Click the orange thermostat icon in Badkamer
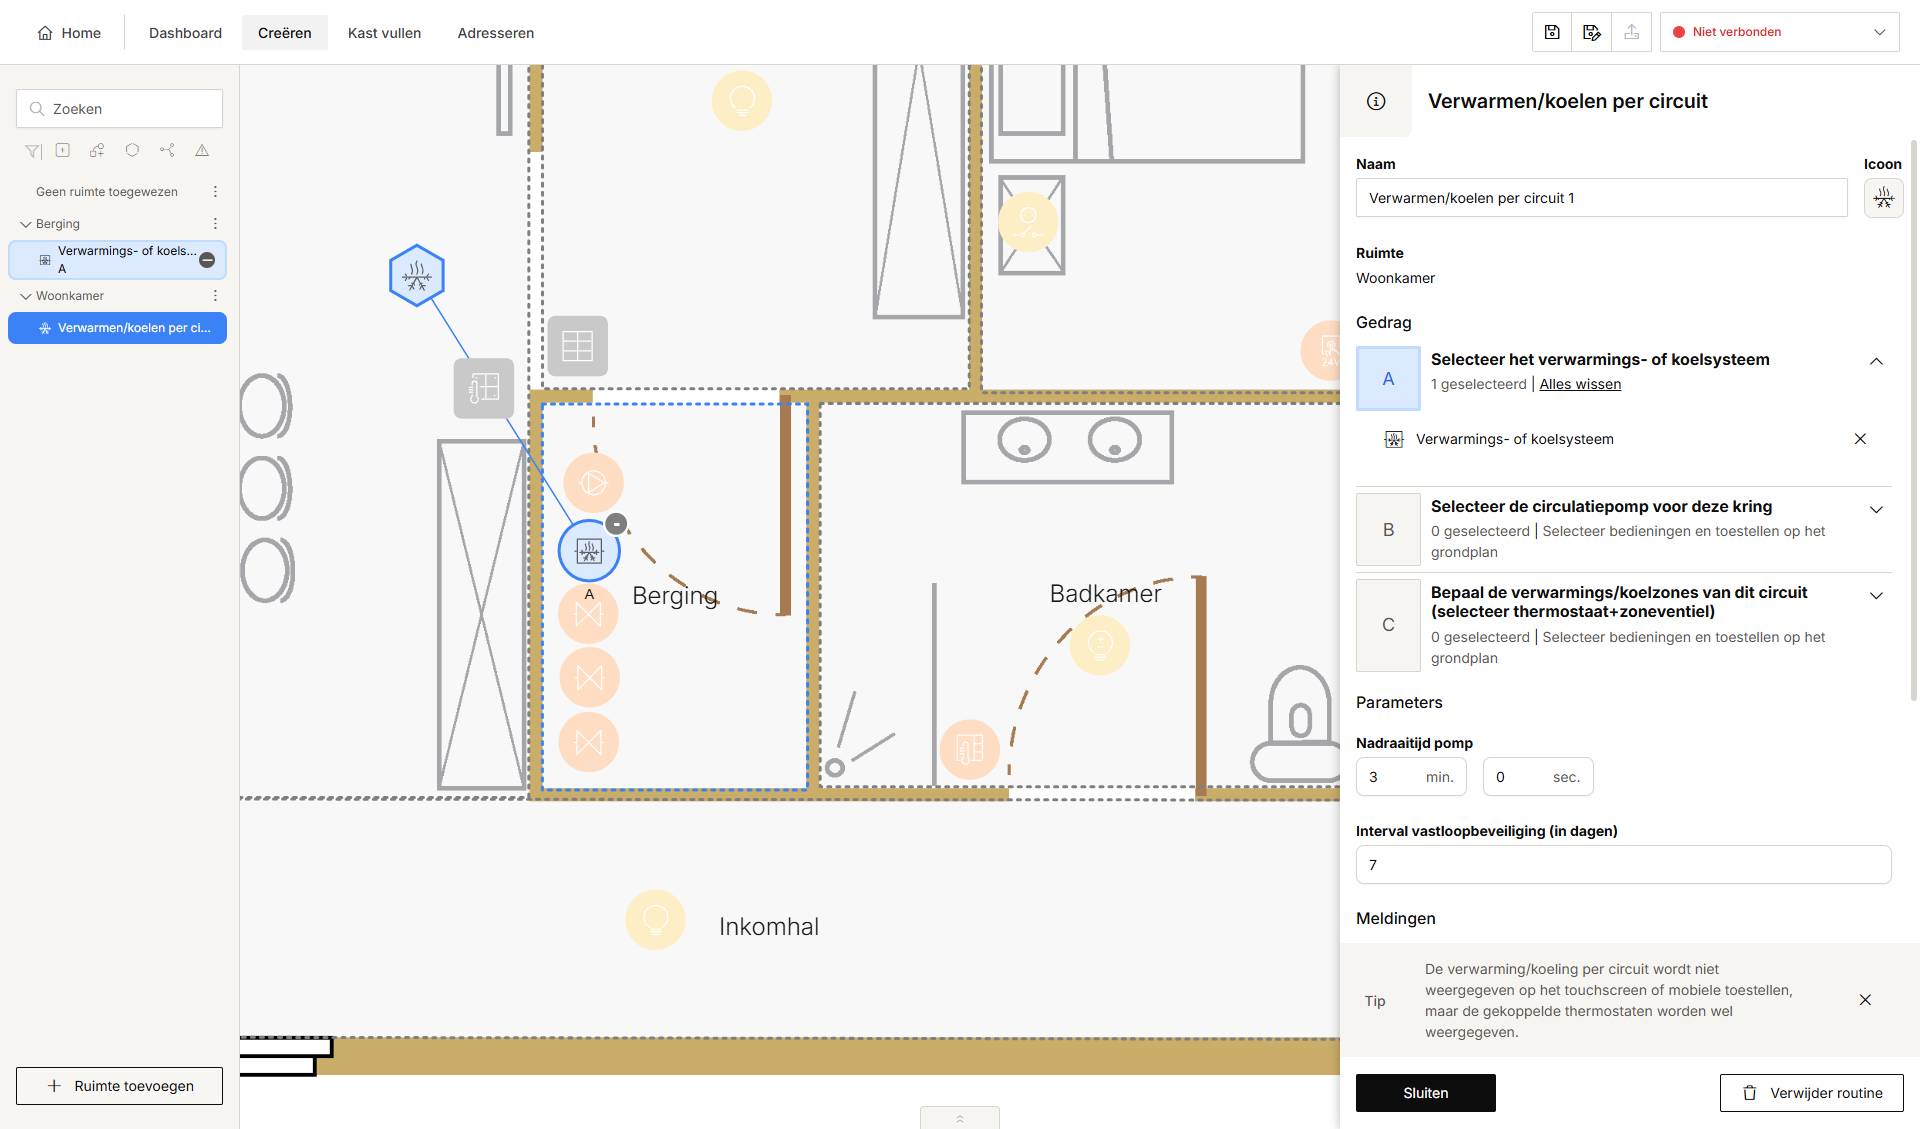The width and height of the screenshot is (1920, 1129). [x=970, y=749]
